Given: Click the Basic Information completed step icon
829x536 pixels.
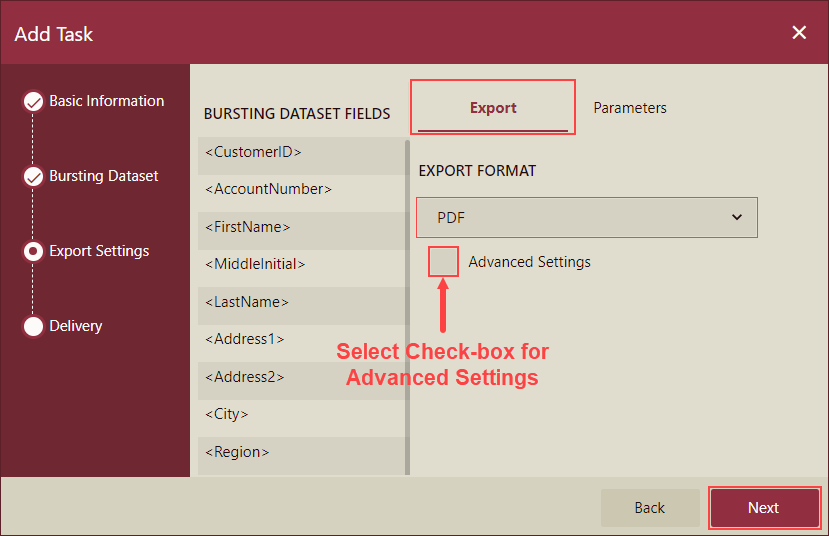Looking at the screenshot, I should click(x=33, y=101).
